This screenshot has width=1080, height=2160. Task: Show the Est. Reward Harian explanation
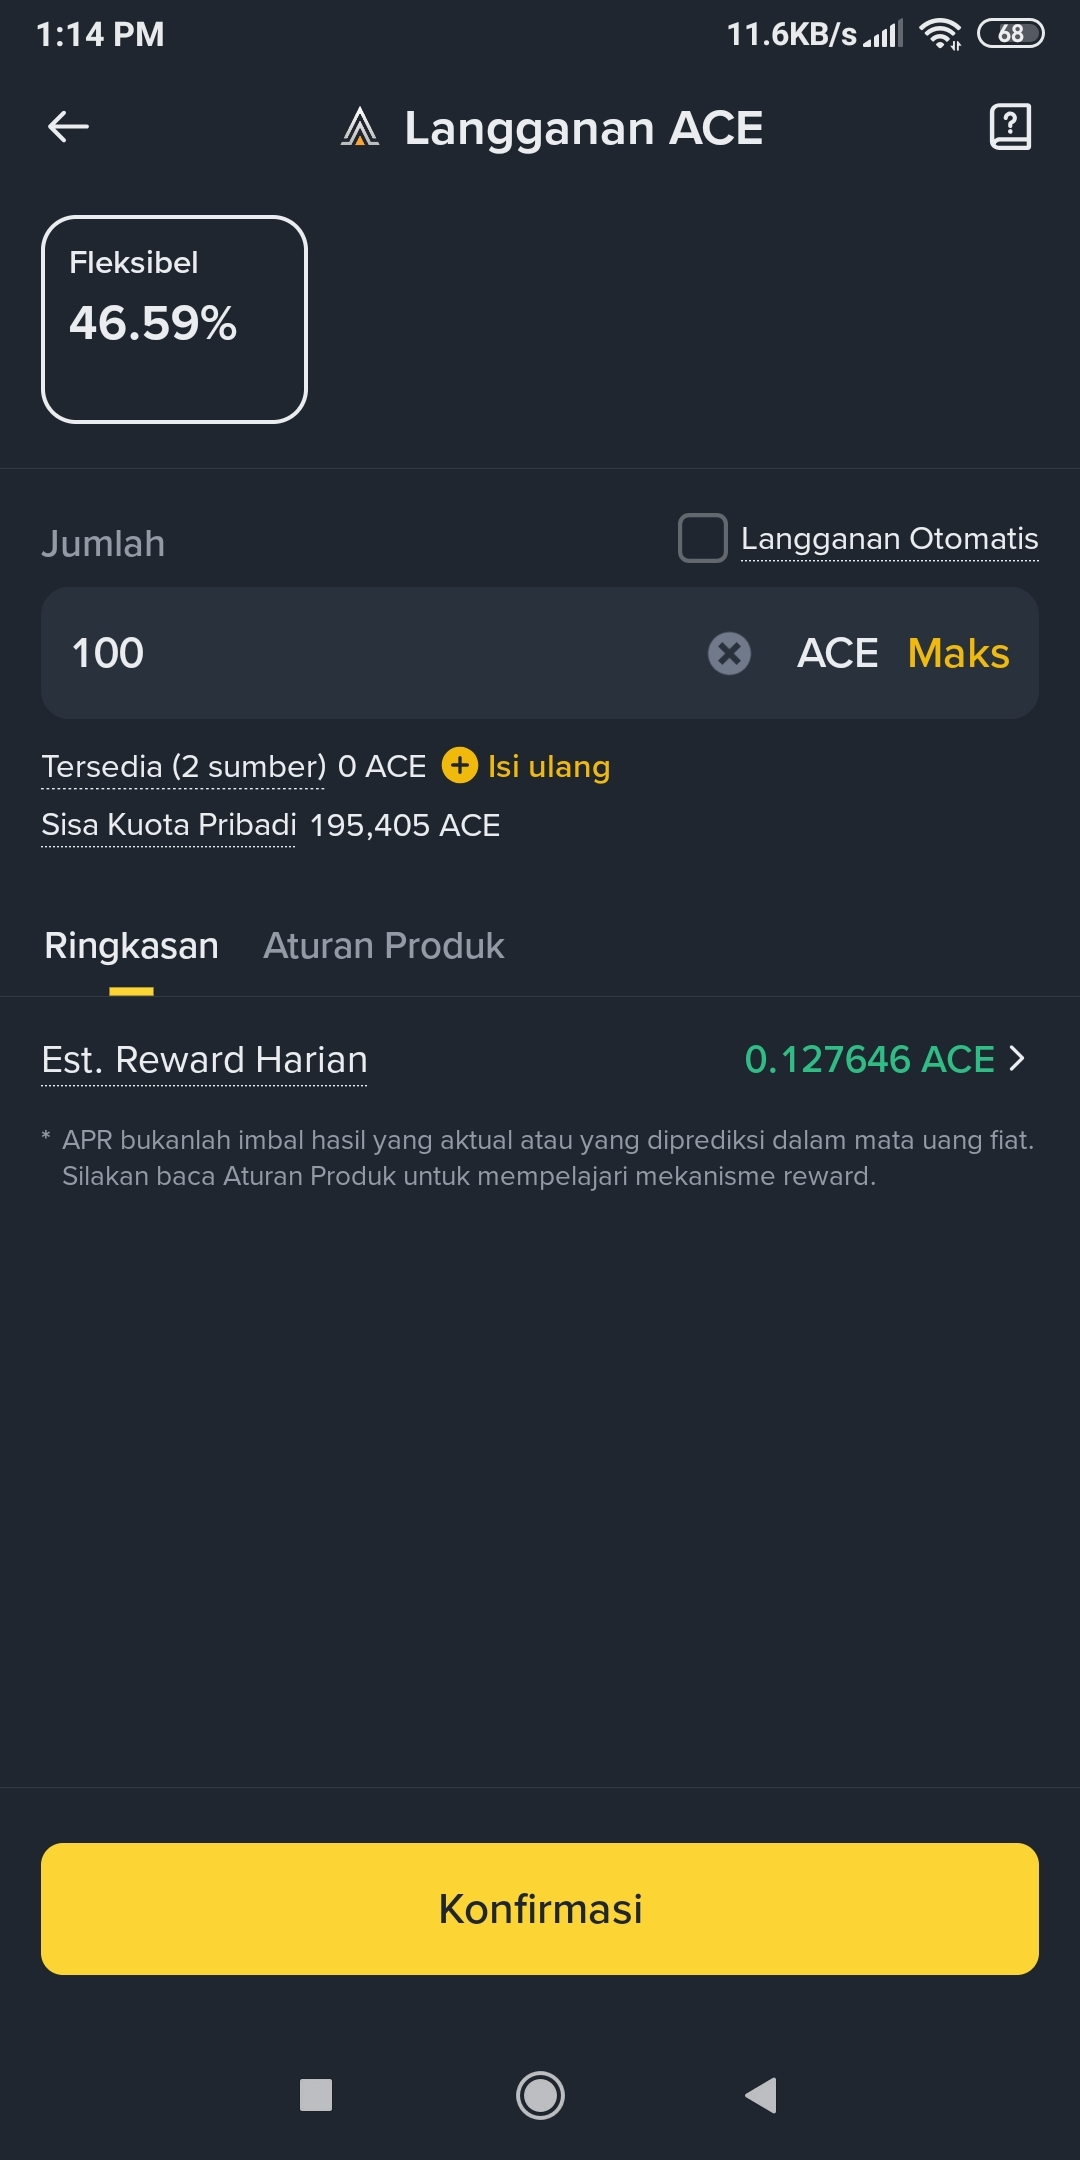click(205, 1060)
